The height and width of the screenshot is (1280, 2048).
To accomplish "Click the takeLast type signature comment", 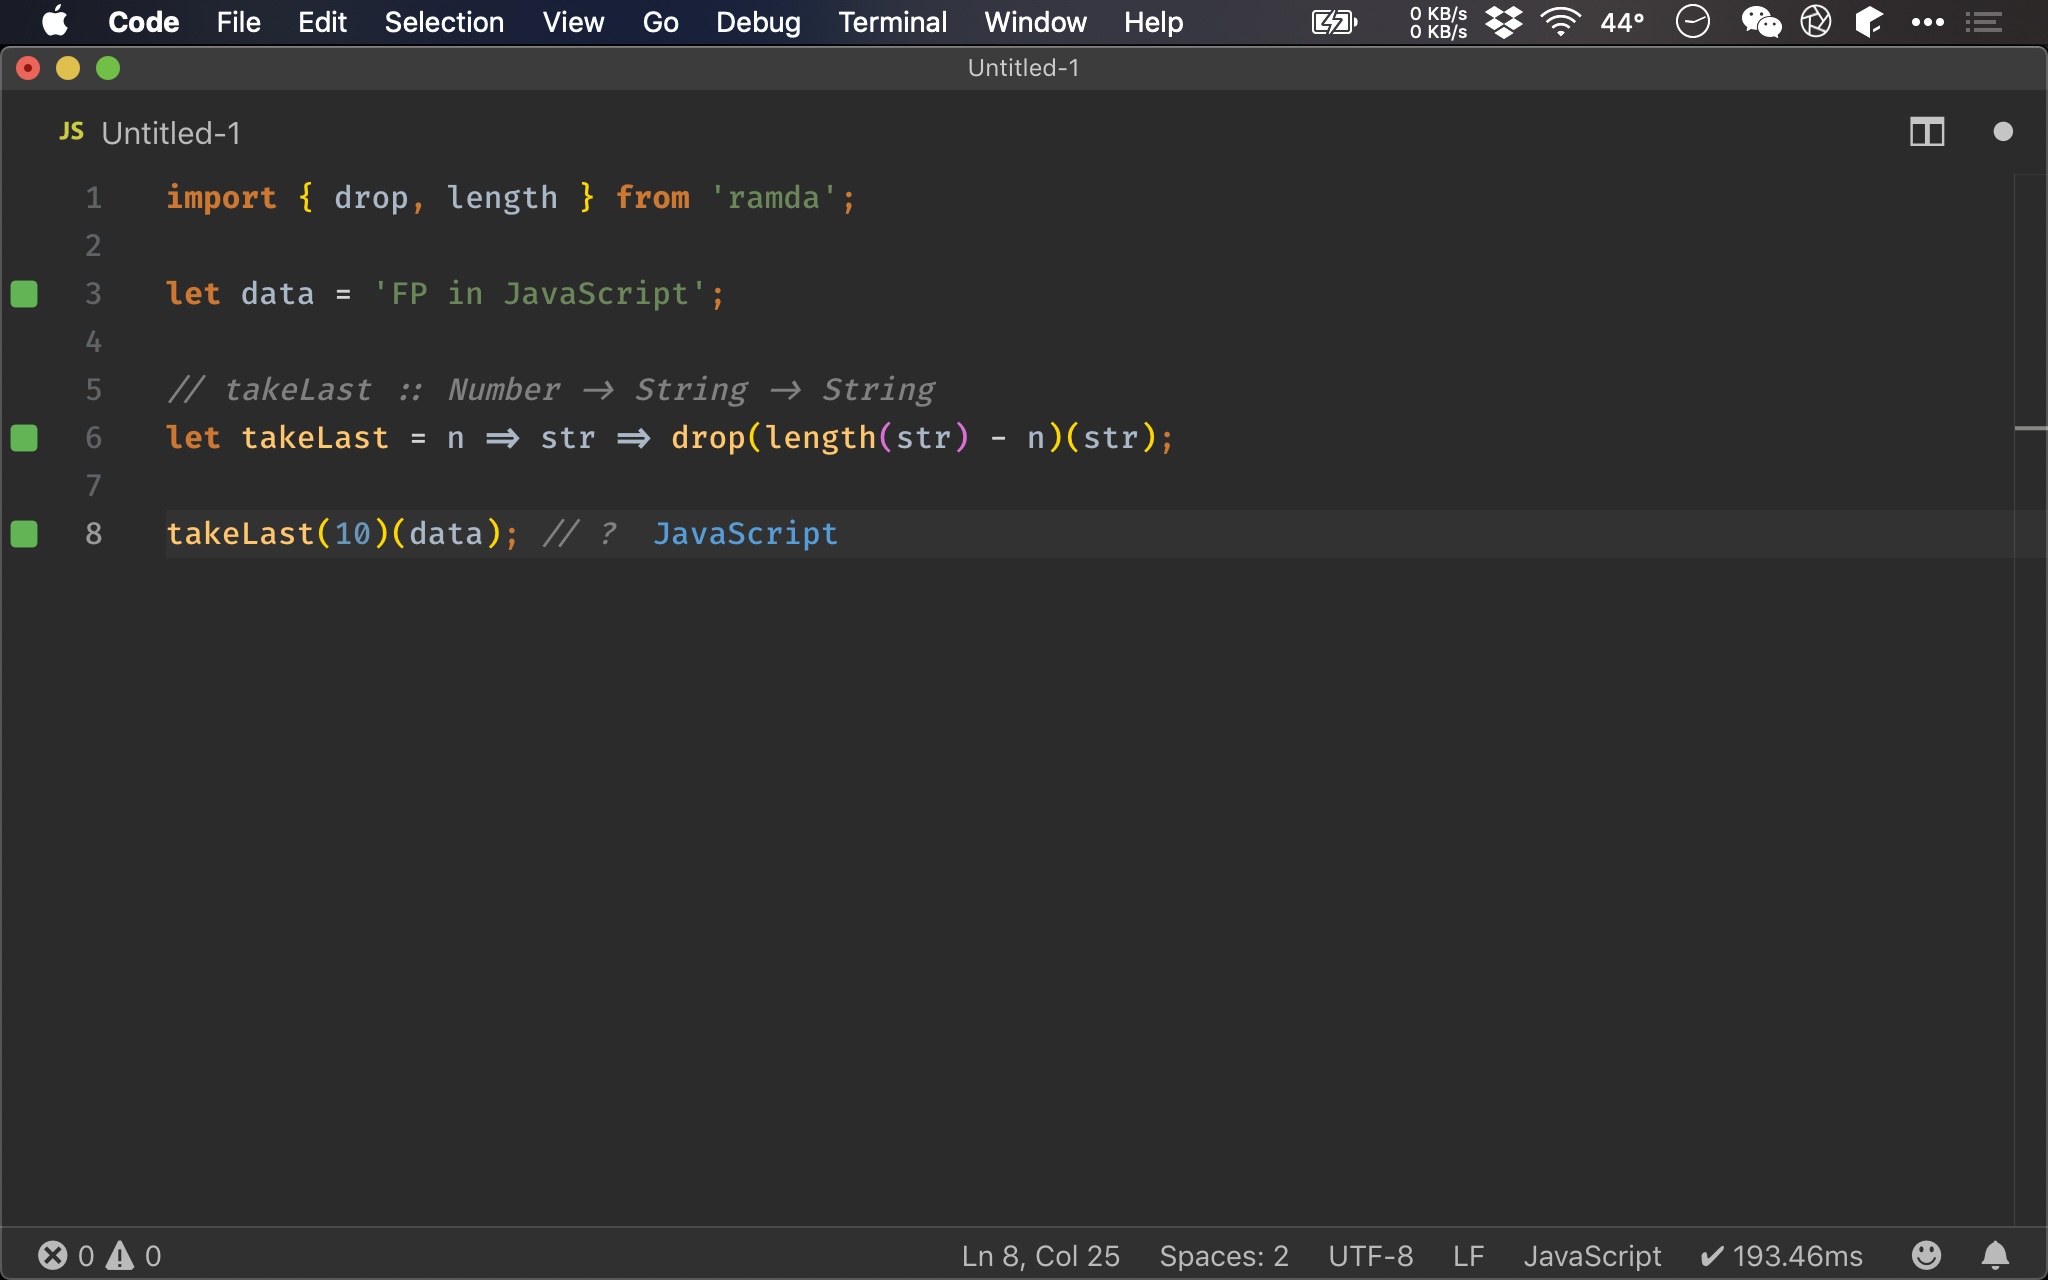I will coord(551,390).
